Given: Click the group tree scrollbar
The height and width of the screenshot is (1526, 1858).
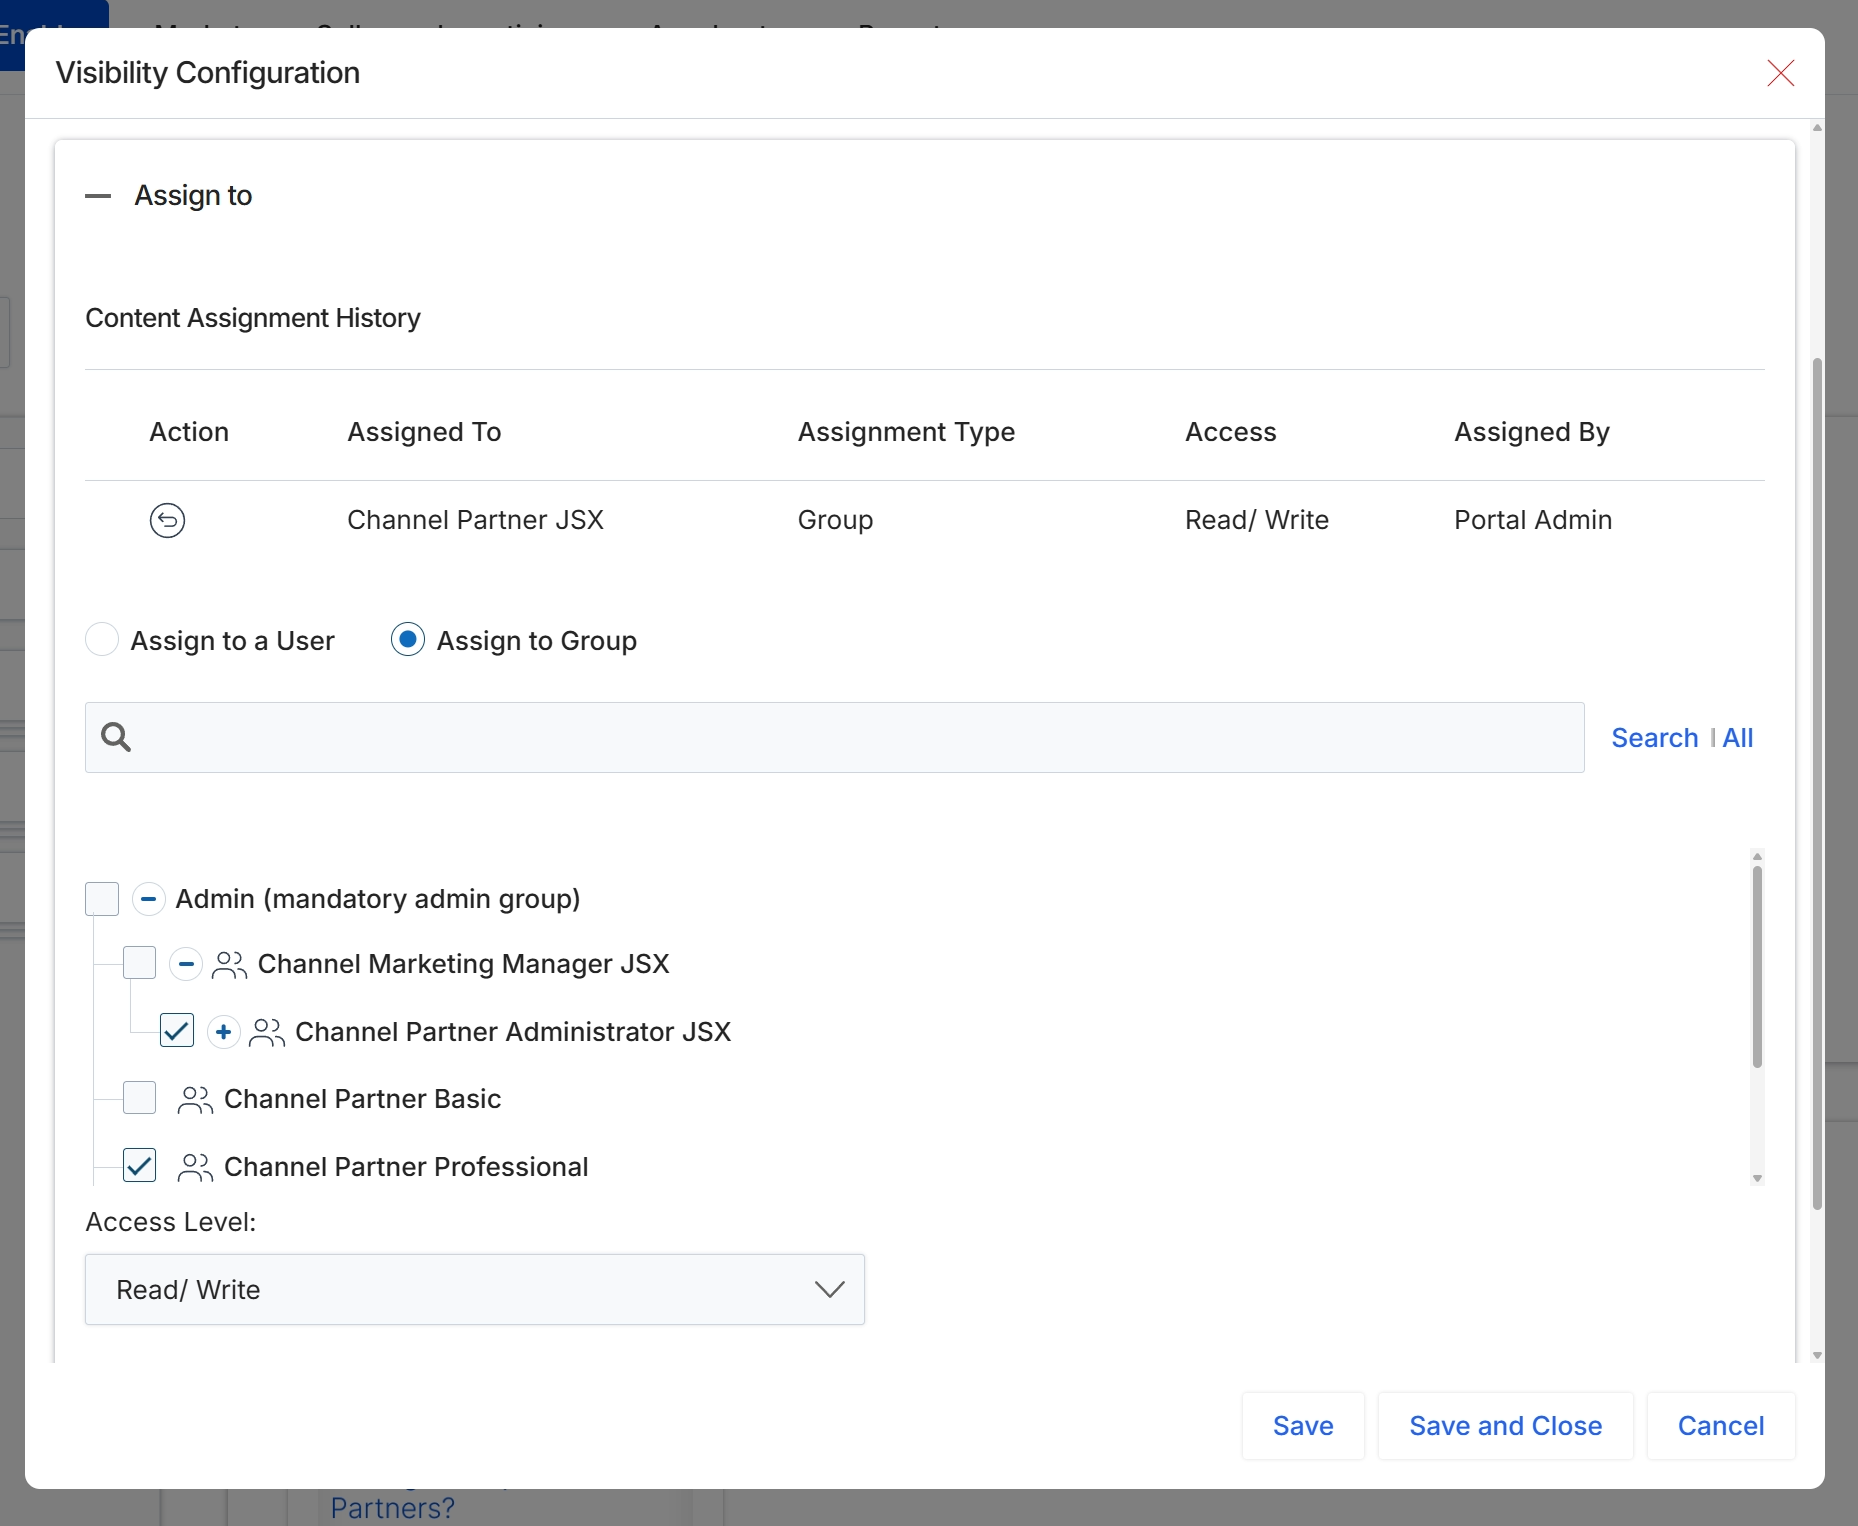Looking at the screenshot, I should tap(1757, 967).
